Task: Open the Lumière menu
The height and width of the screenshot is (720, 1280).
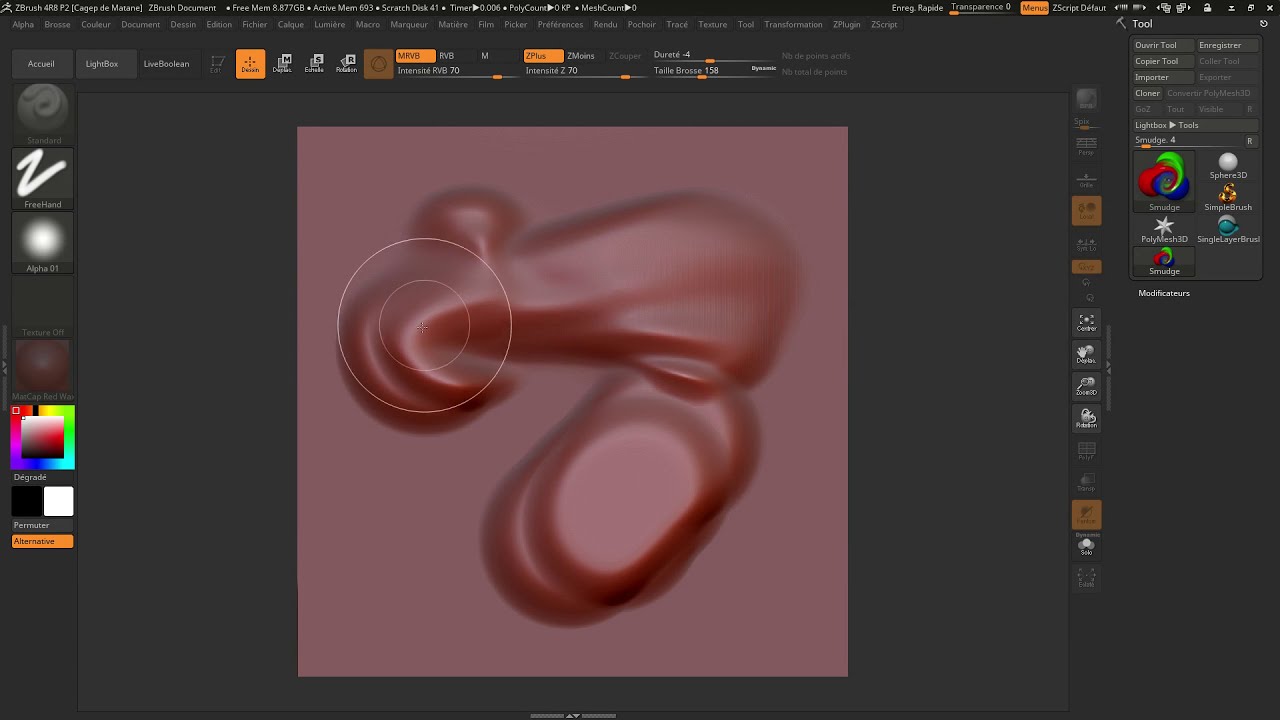Action: [330, 24]
